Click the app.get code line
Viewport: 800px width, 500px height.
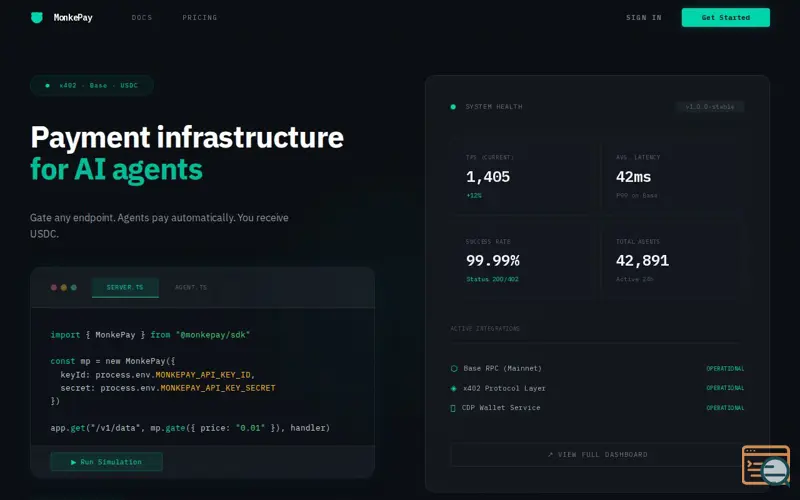[x=190, y=428]
